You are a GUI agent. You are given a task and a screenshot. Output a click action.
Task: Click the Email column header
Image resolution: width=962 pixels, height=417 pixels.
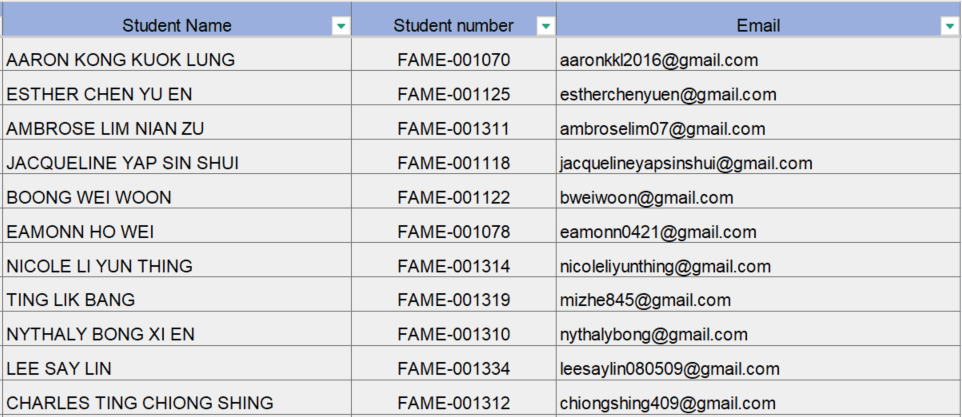(758, 26)
